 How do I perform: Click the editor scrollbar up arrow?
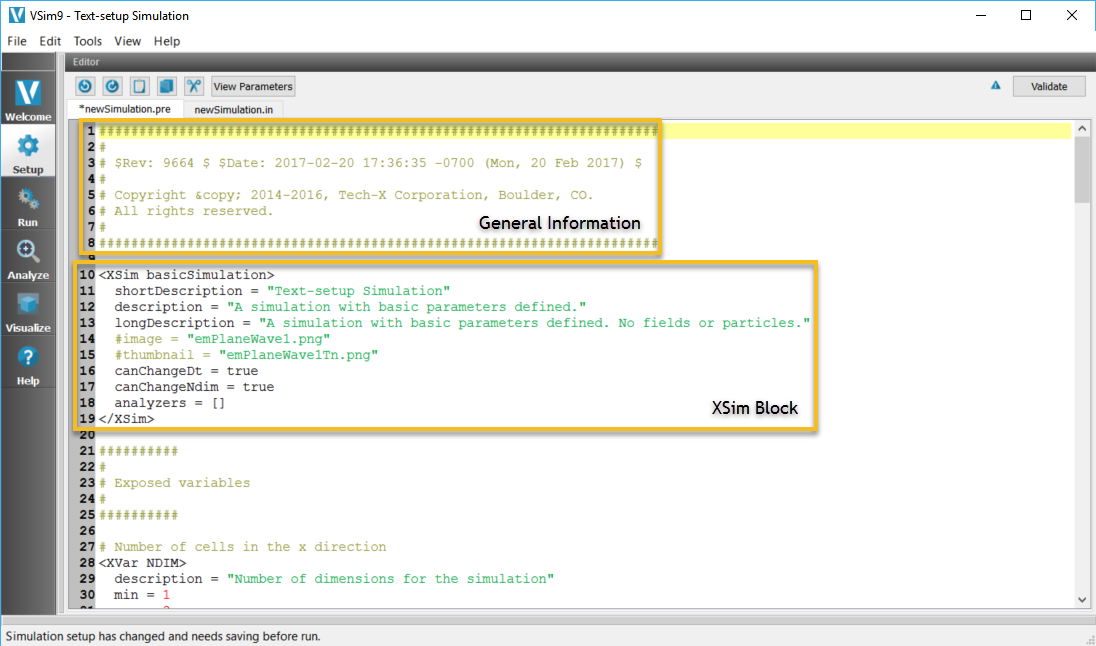[1082, 129]
